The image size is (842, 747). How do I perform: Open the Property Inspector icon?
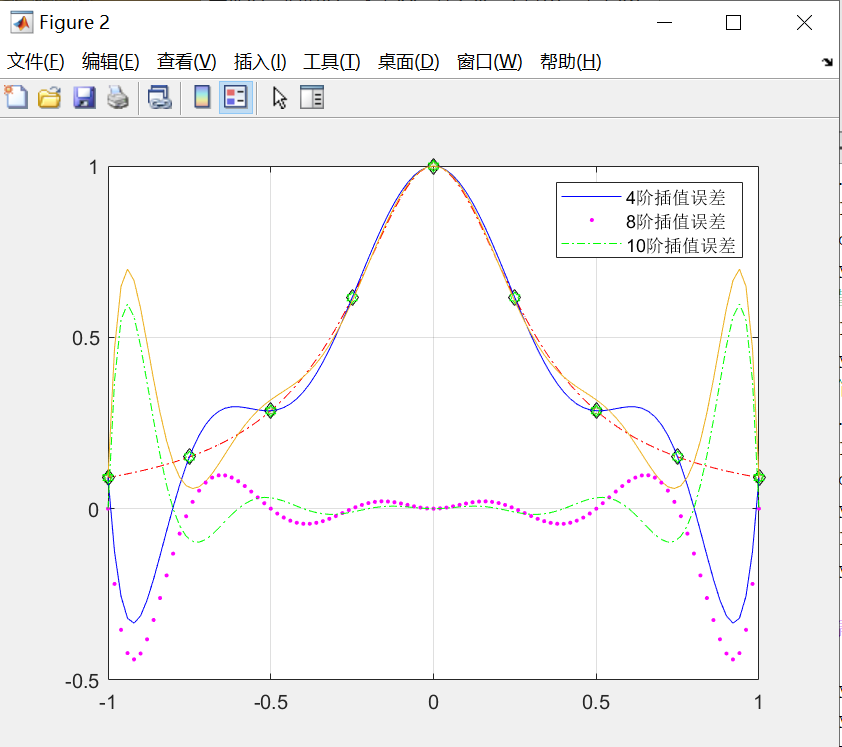312,98
